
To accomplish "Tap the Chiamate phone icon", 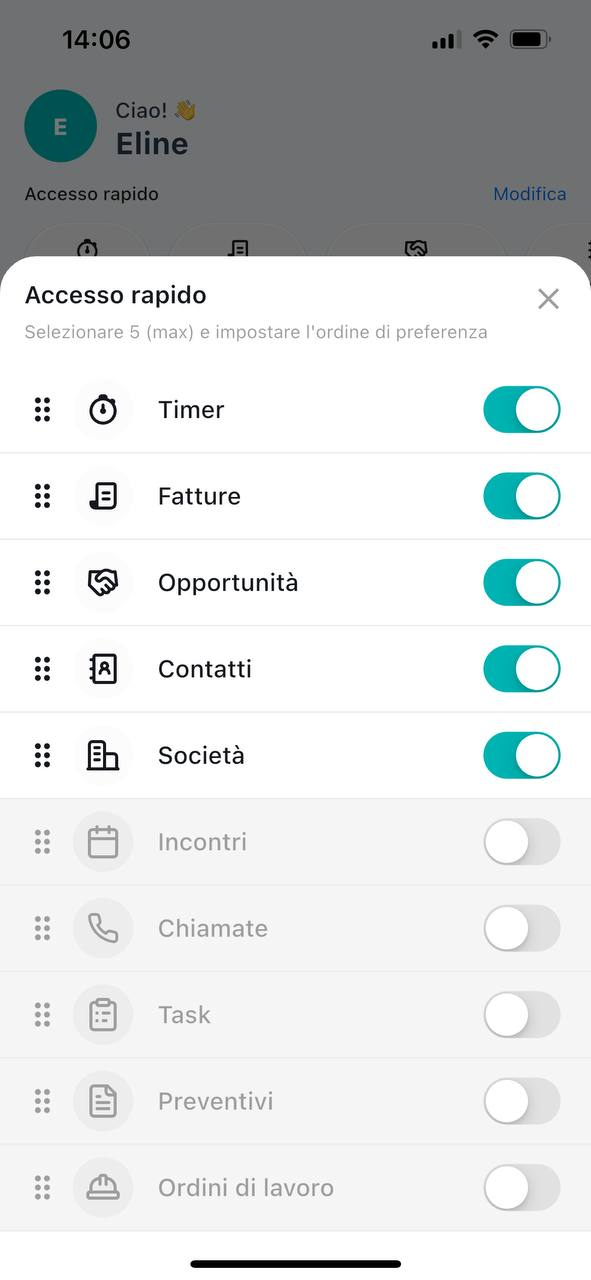I will (103, 928).
